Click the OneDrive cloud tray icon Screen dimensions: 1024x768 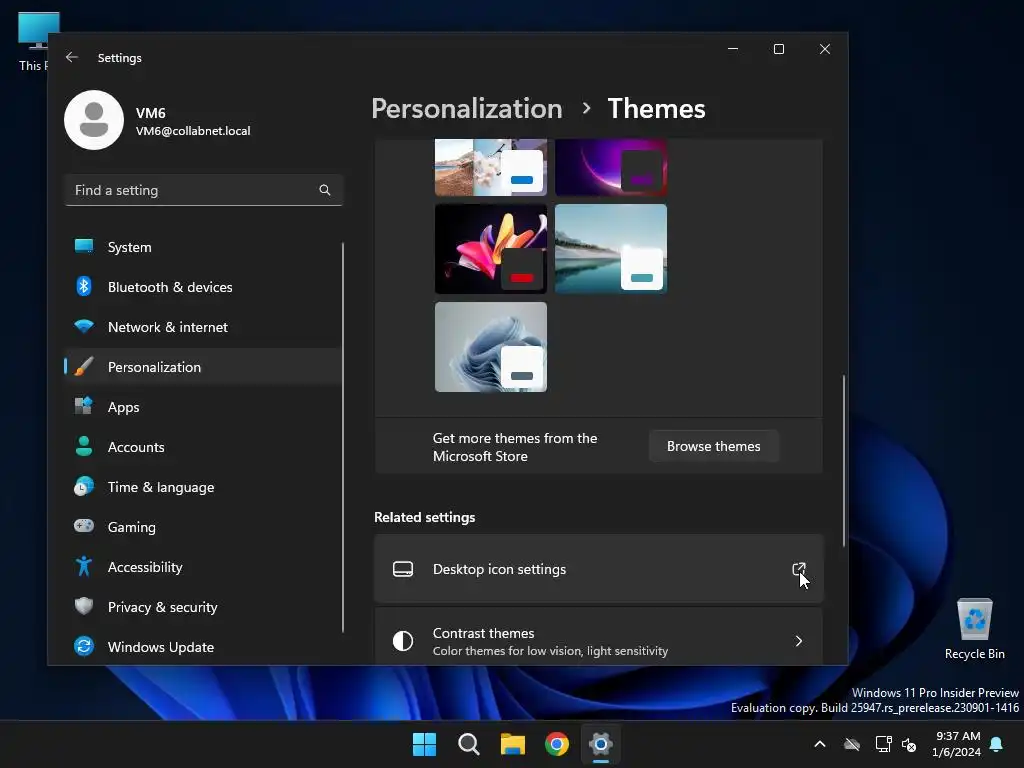point(852,744)
